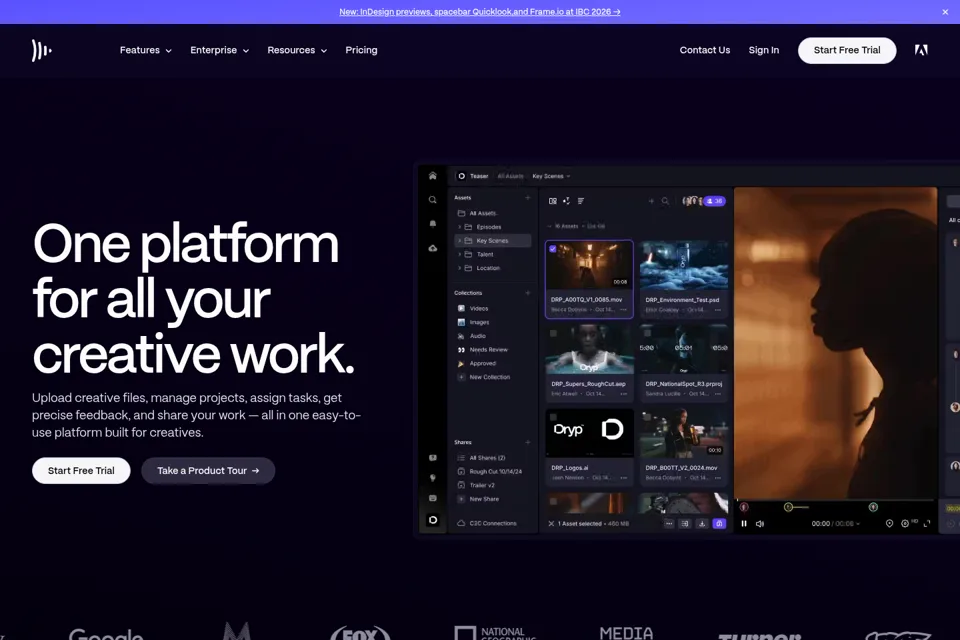The image size is (960, 640).
Task: Open the Key Scenes breadcrumb dropdown
Action: (x=551, y=176)
